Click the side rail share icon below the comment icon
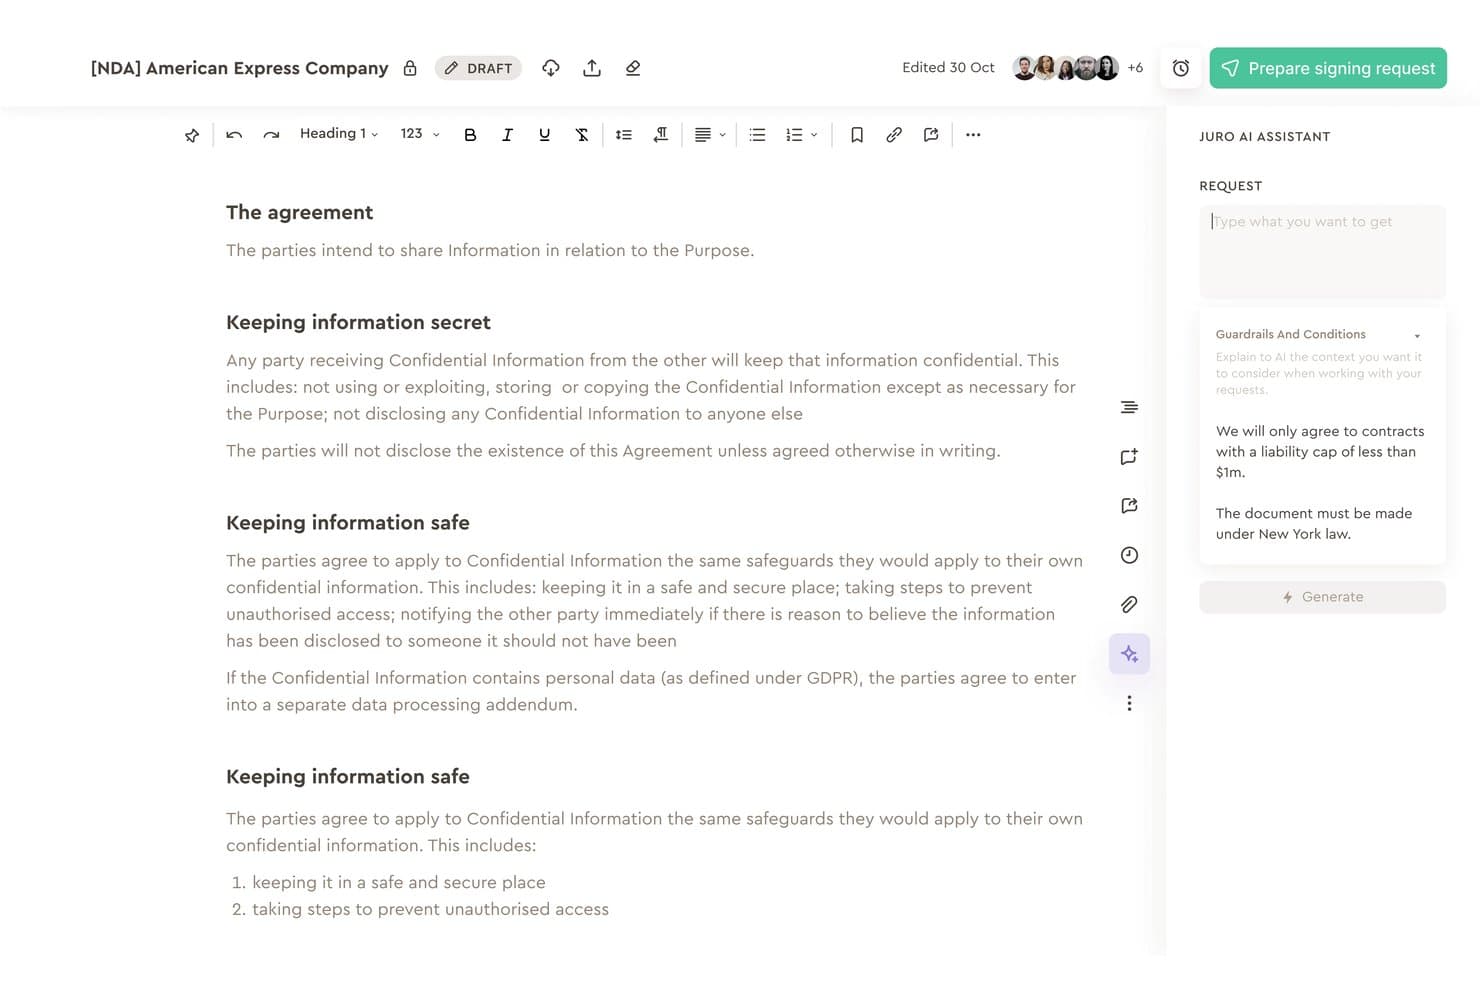 point(1129,506)
